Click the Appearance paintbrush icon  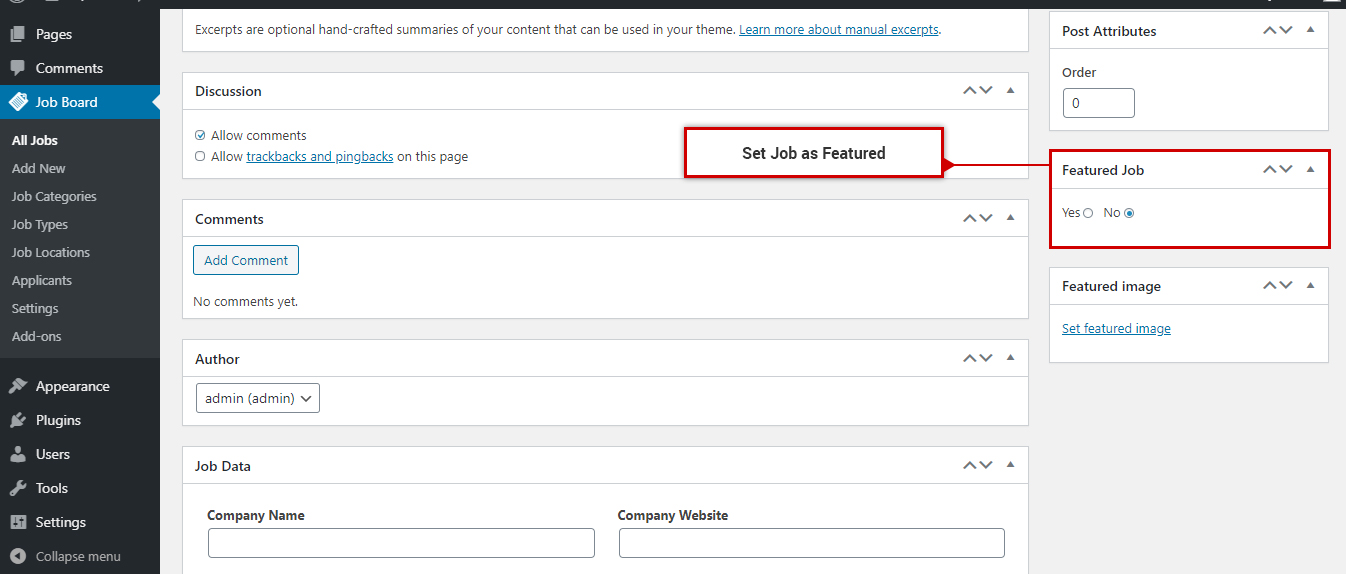18,386
